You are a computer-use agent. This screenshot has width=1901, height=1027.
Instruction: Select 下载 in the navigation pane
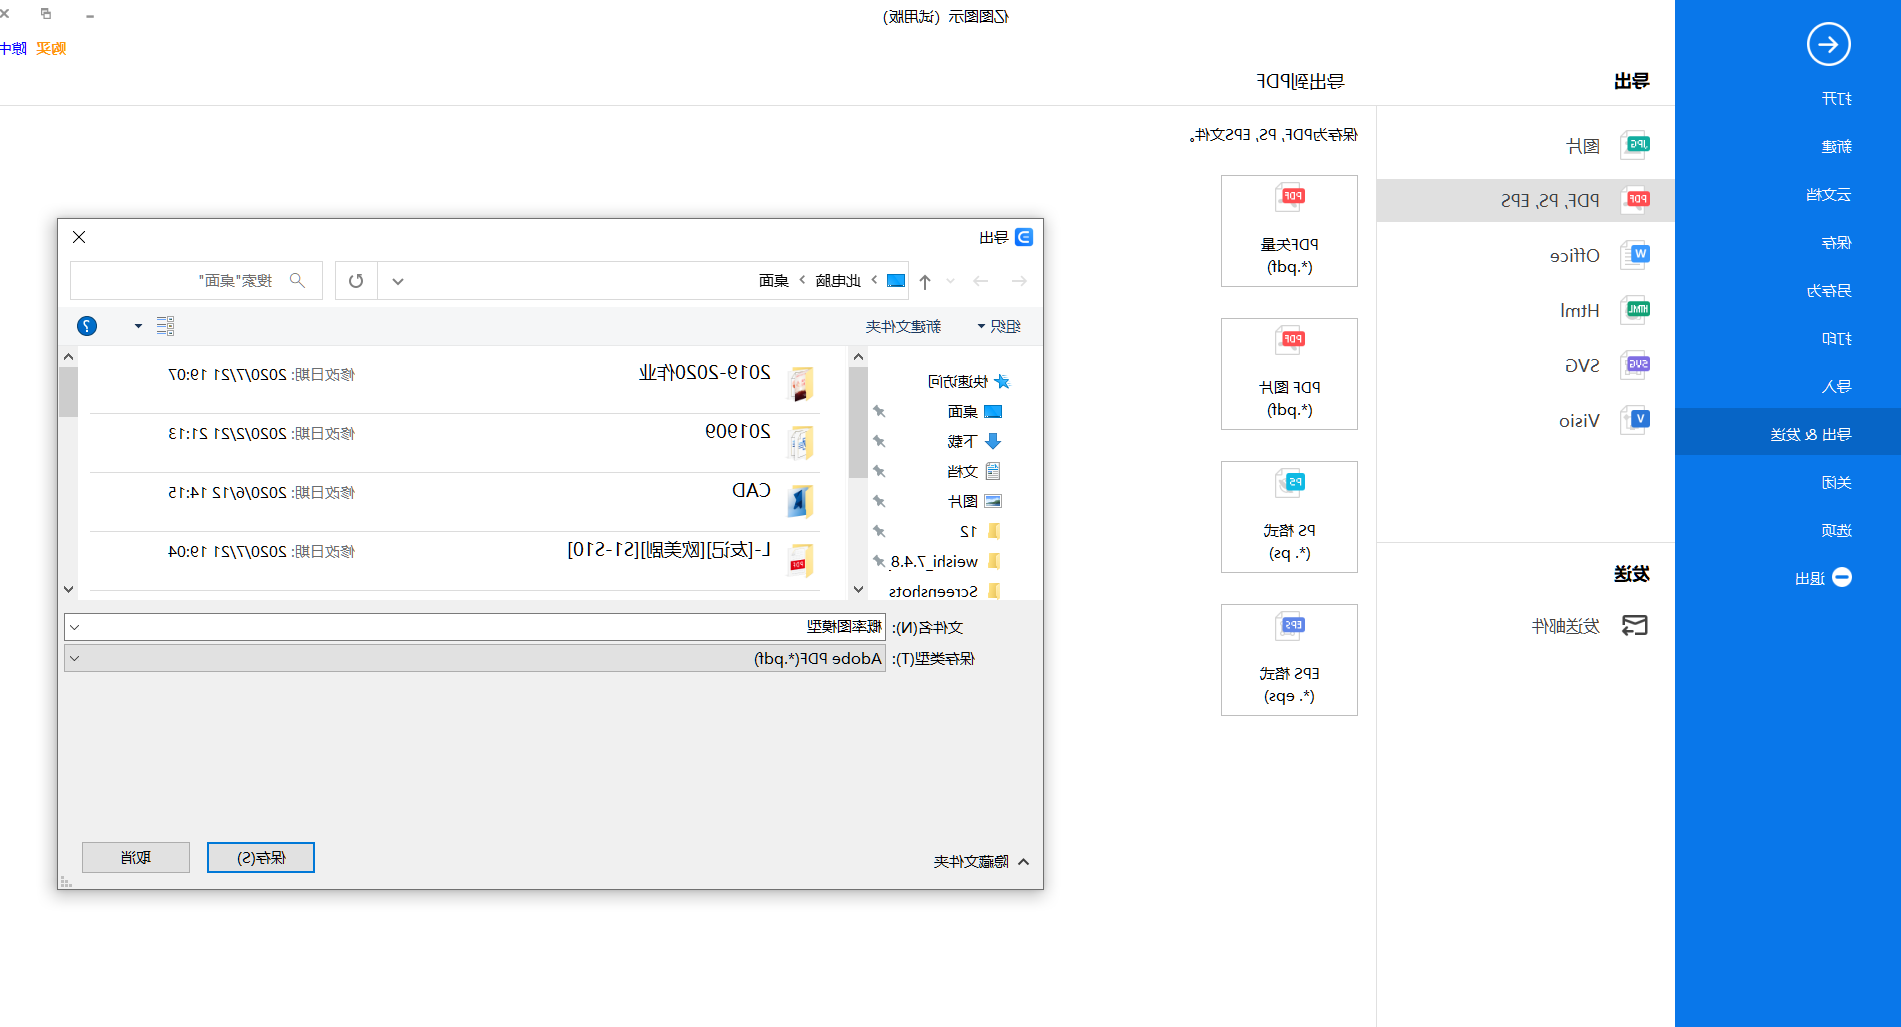tap(974, 442)
